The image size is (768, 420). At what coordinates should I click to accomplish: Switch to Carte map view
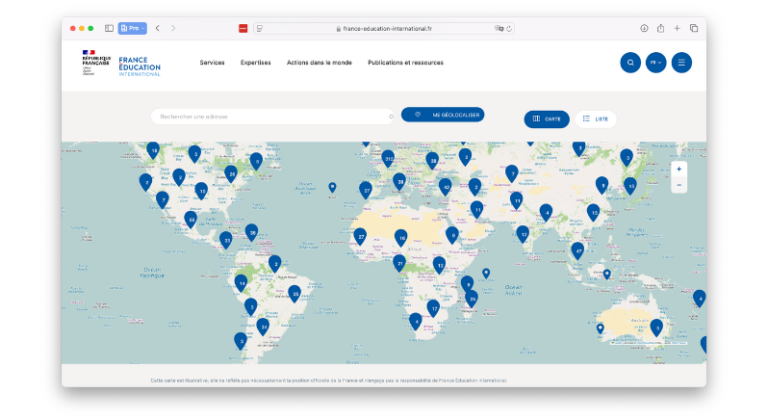546,118
